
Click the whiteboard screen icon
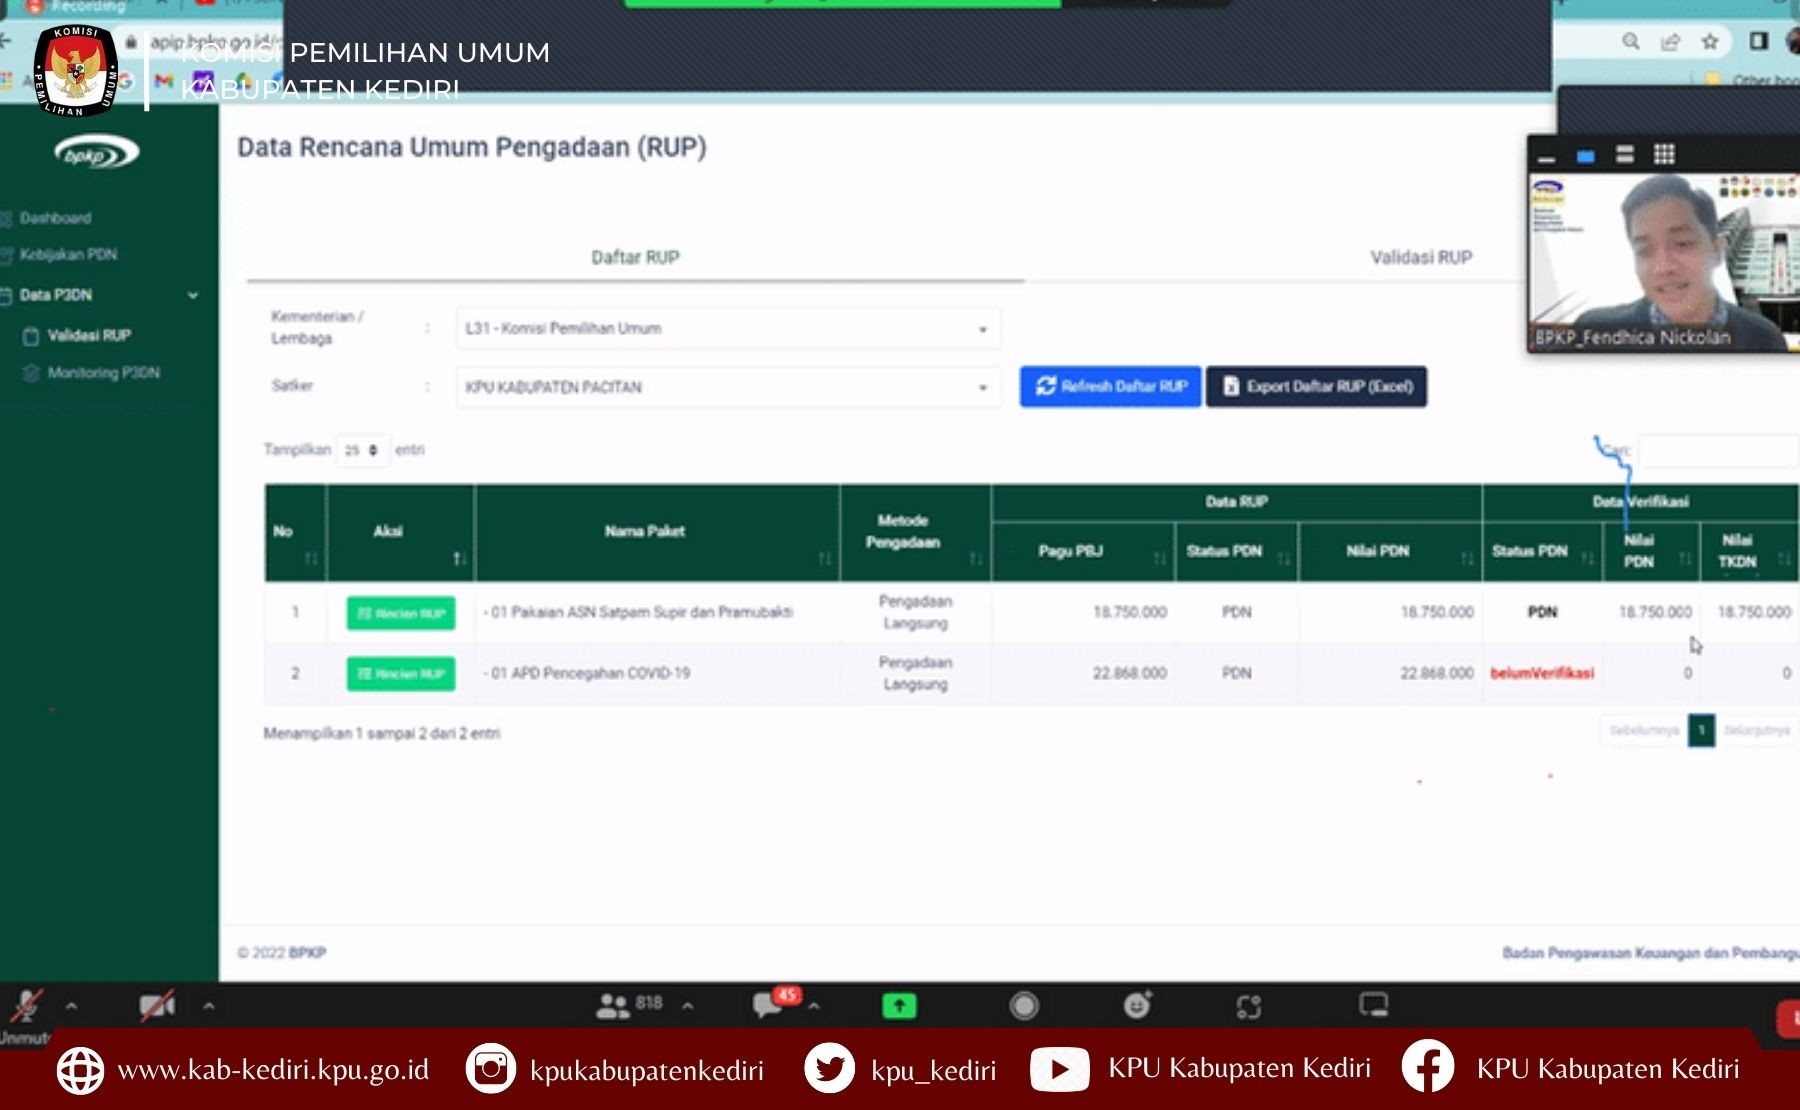click(x=1373, y=1005)
